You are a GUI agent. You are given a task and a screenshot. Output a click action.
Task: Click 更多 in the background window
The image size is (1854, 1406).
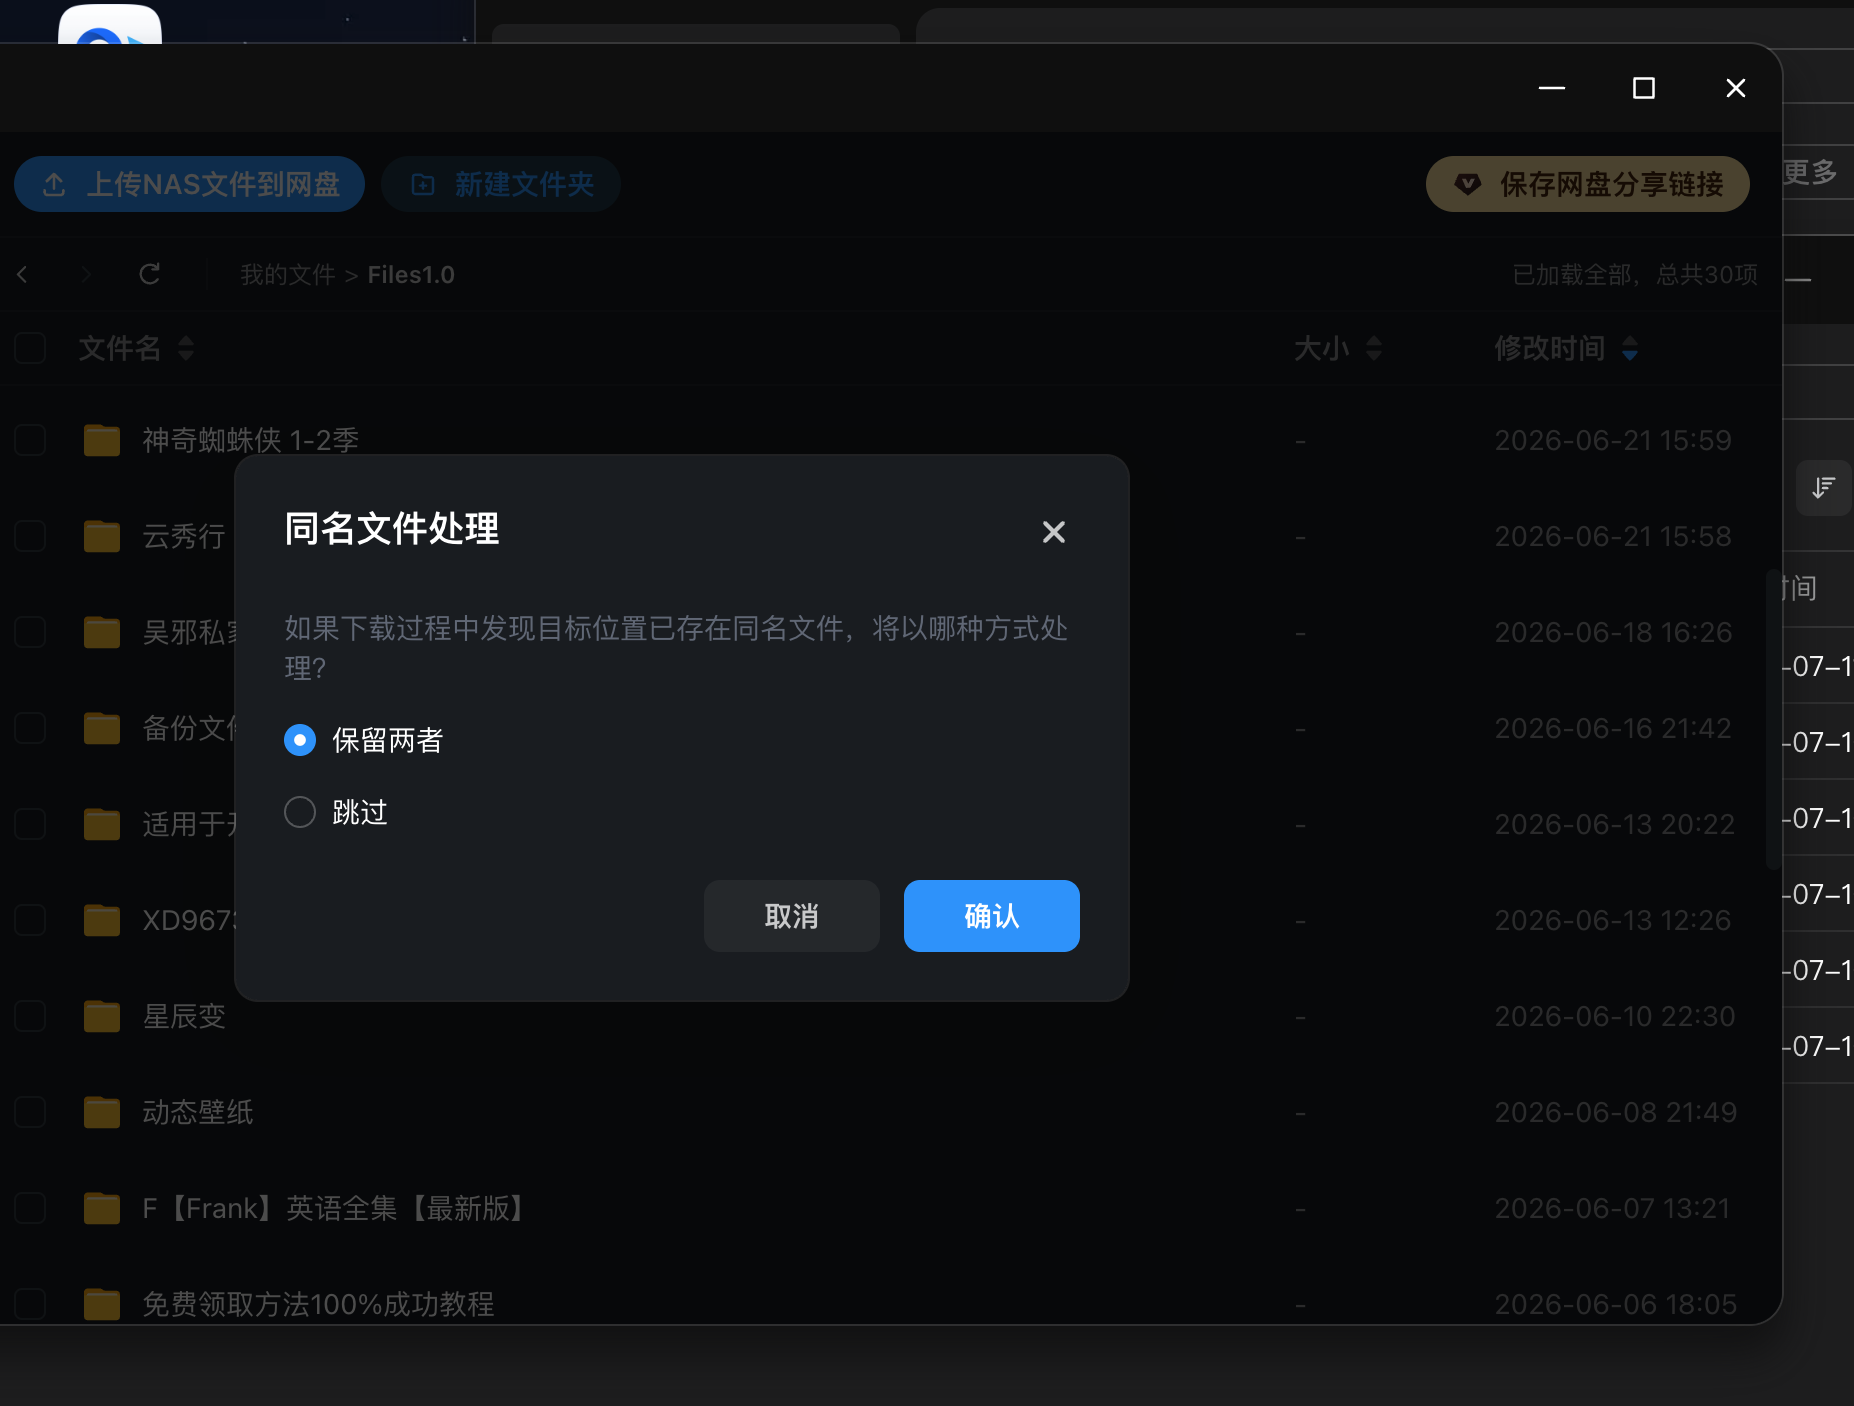[x=1811, y=172]
